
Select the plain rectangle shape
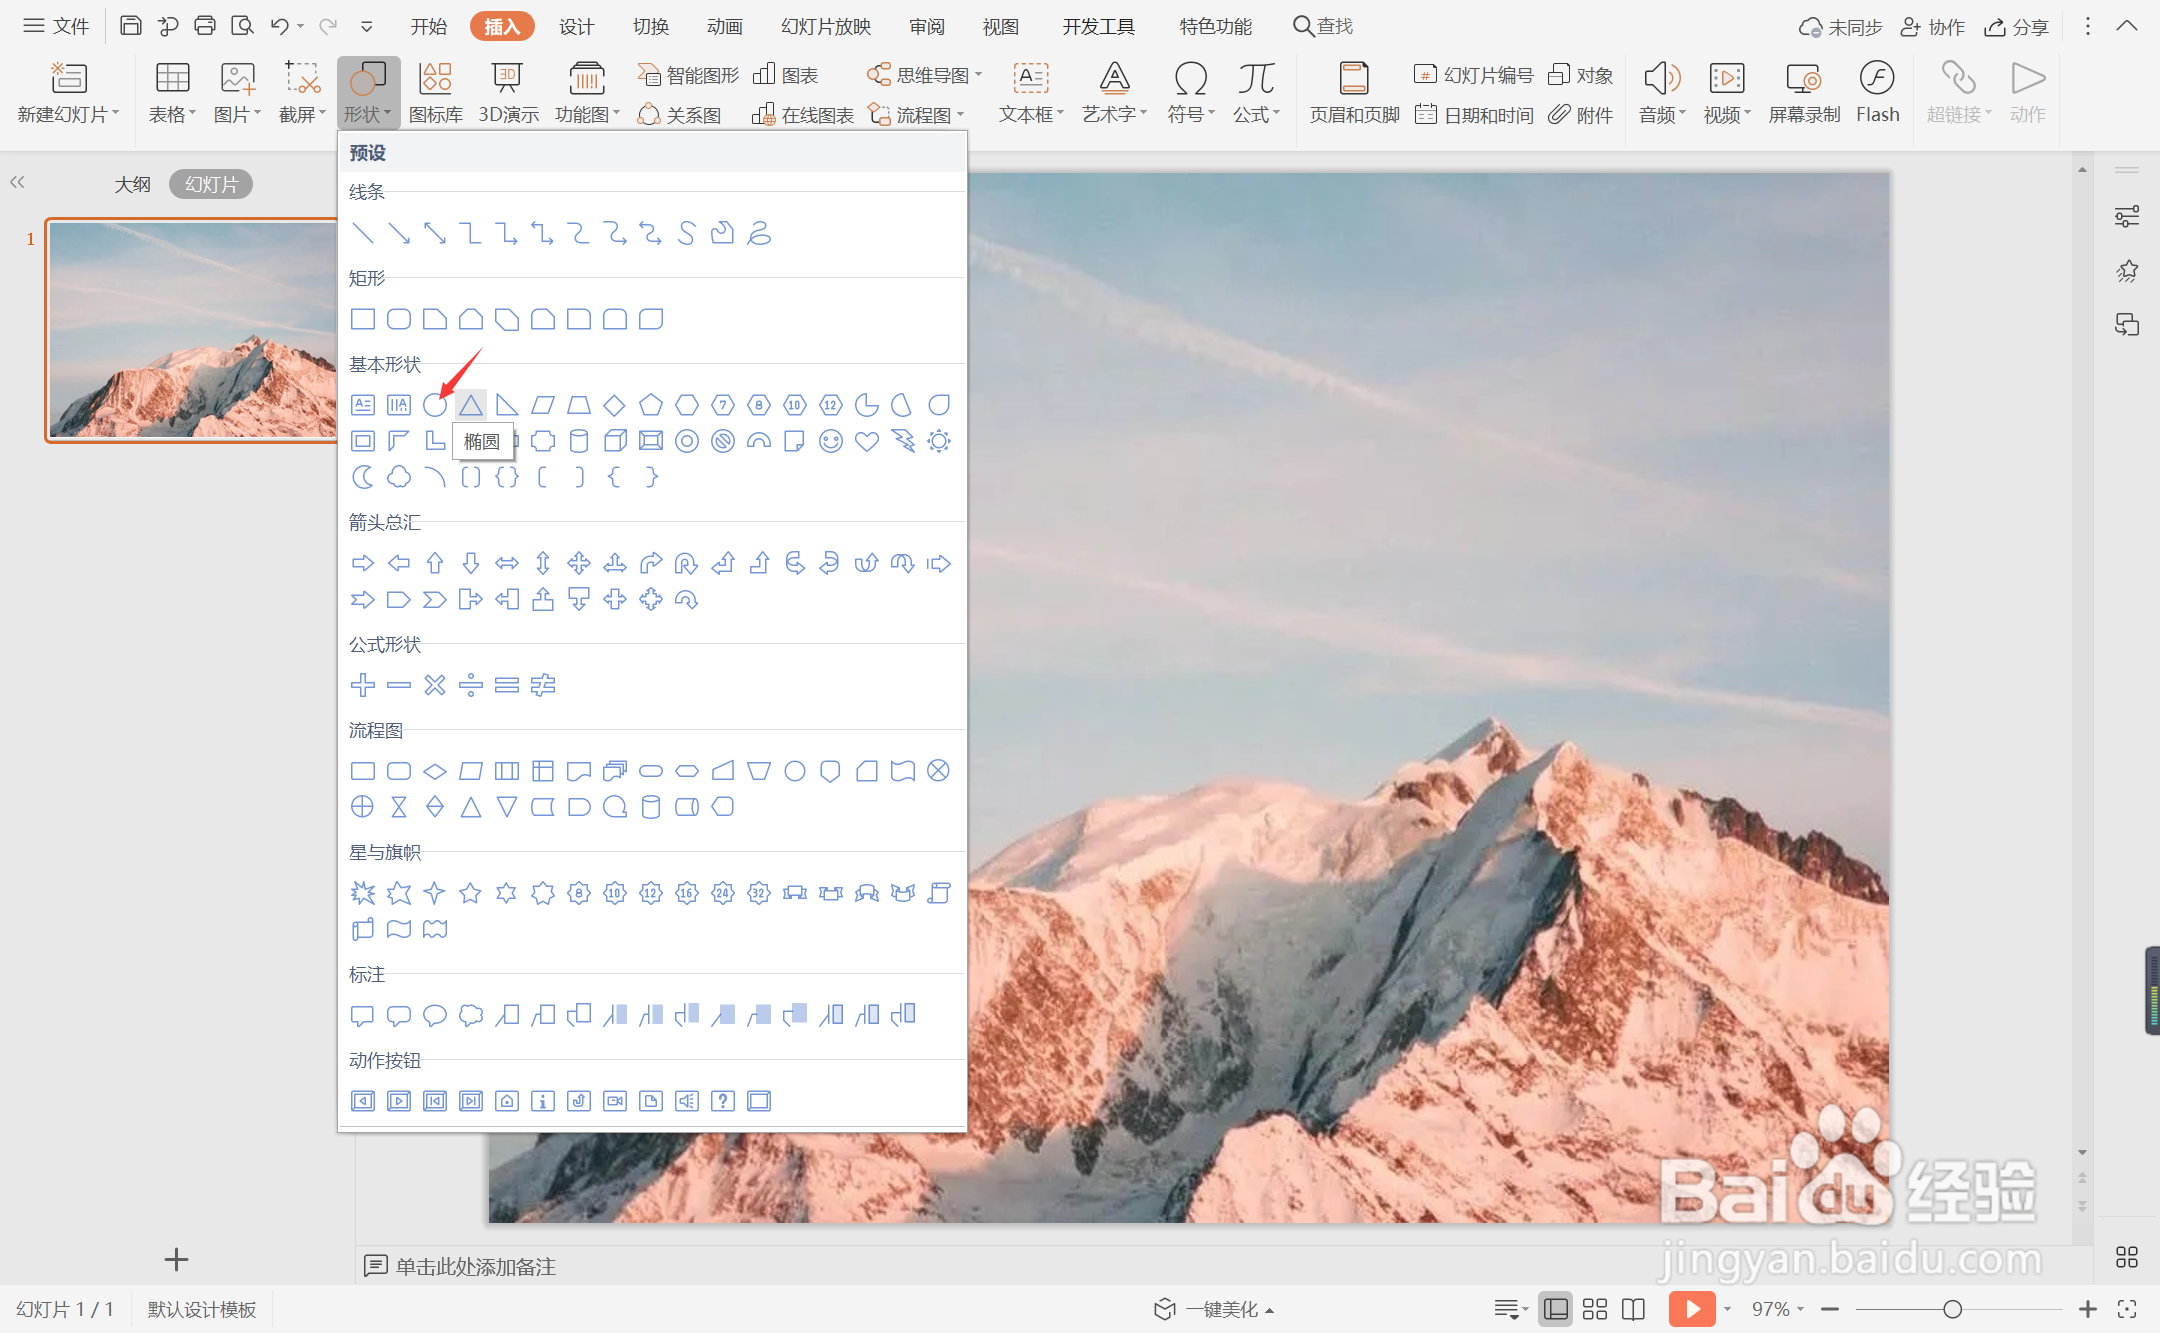click(363, 319)
